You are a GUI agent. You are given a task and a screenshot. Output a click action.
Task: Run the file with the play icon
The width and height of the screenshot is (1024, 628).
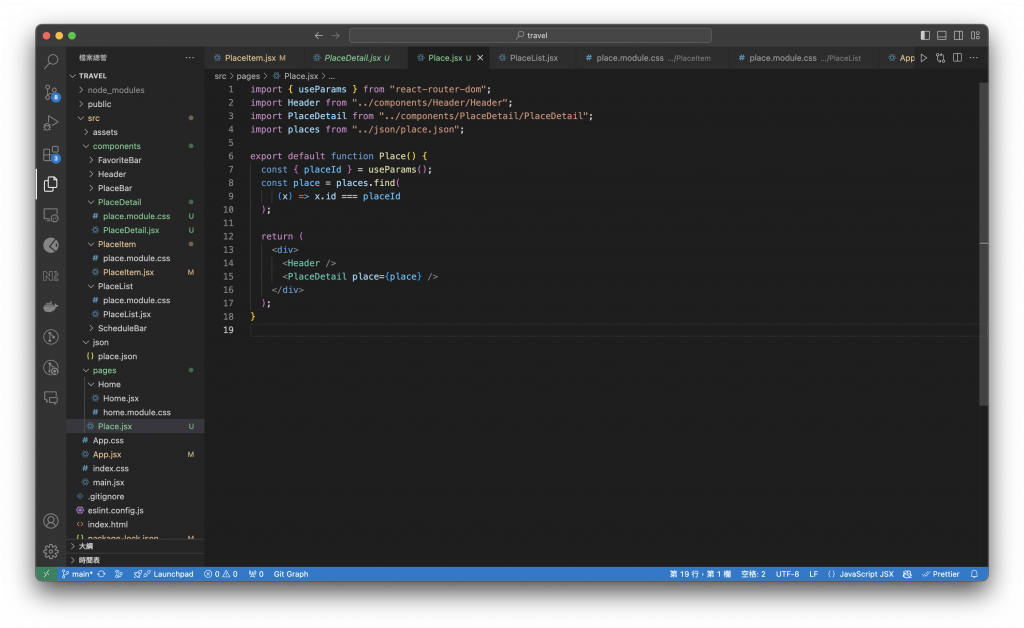coord(923,57)
